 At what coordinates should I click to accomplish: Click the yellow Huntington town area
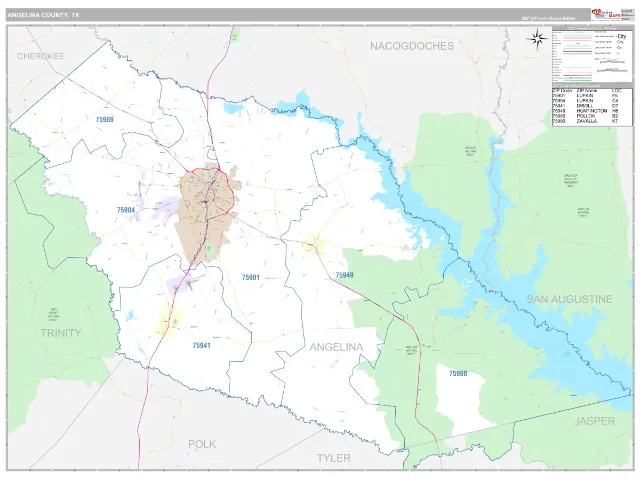(x=314, y=243)
